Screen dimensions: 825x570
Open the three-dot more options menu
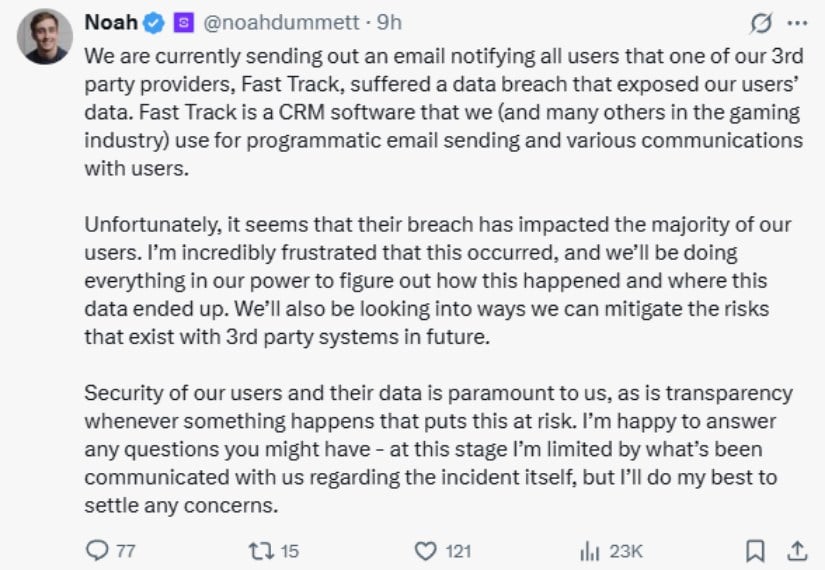point(797,22)
